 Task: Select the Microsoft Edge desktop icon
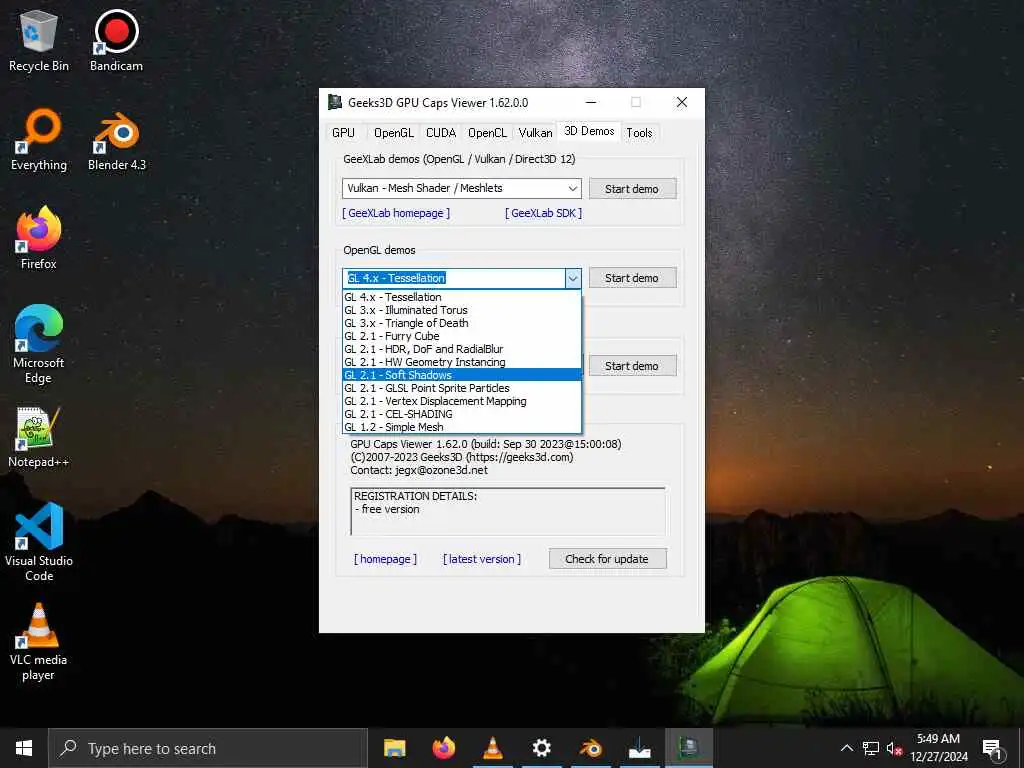pos(39,345)
